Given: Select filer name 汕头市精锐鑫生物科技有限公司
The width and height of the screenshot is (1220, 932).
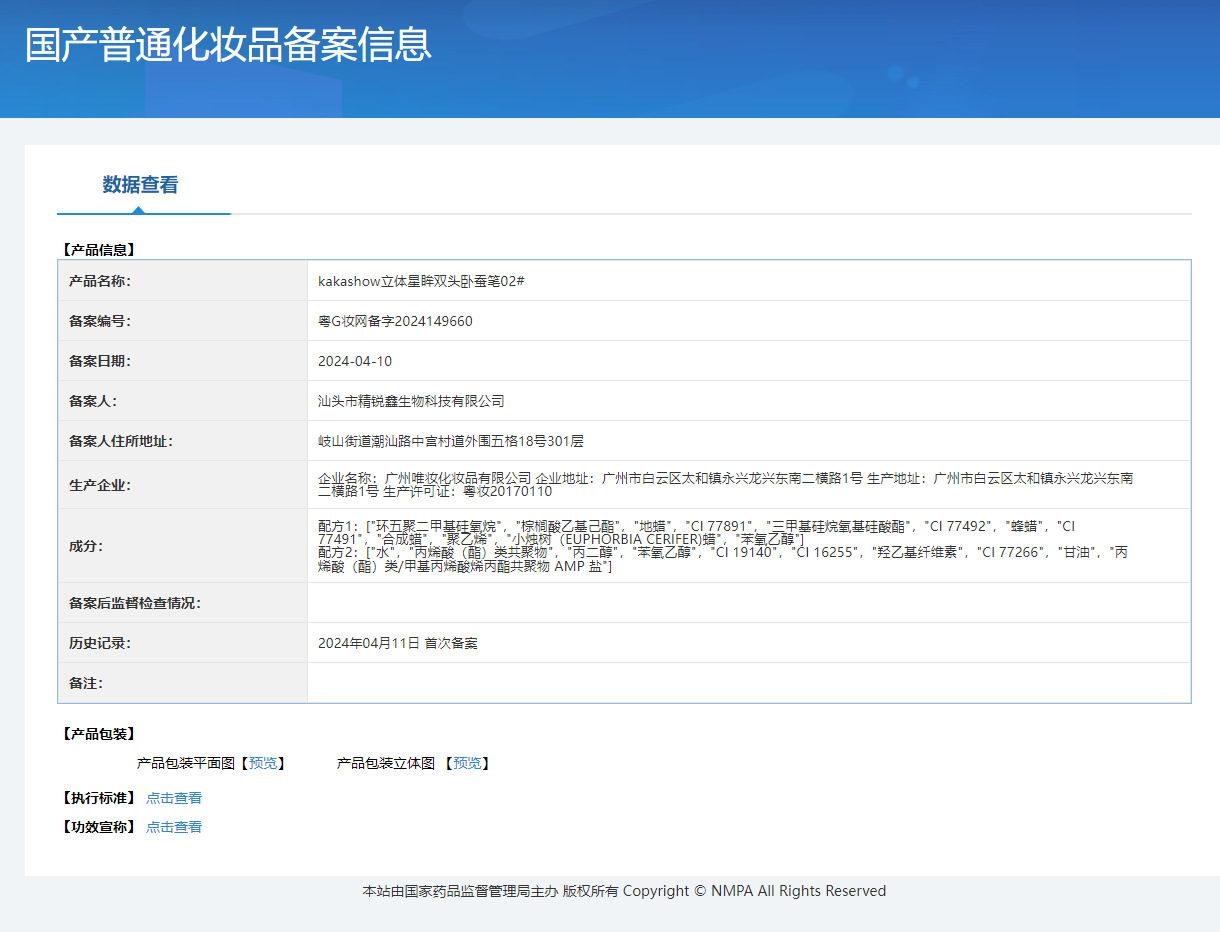Looking at the screenshot, I should pos(411,401).
